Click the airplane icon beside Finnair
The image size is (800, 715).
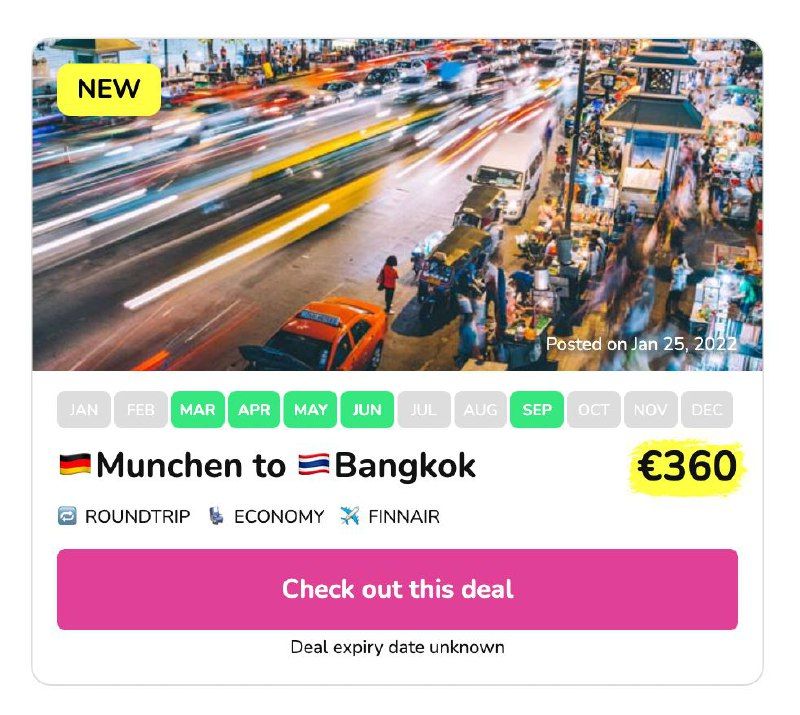(349, 516)
